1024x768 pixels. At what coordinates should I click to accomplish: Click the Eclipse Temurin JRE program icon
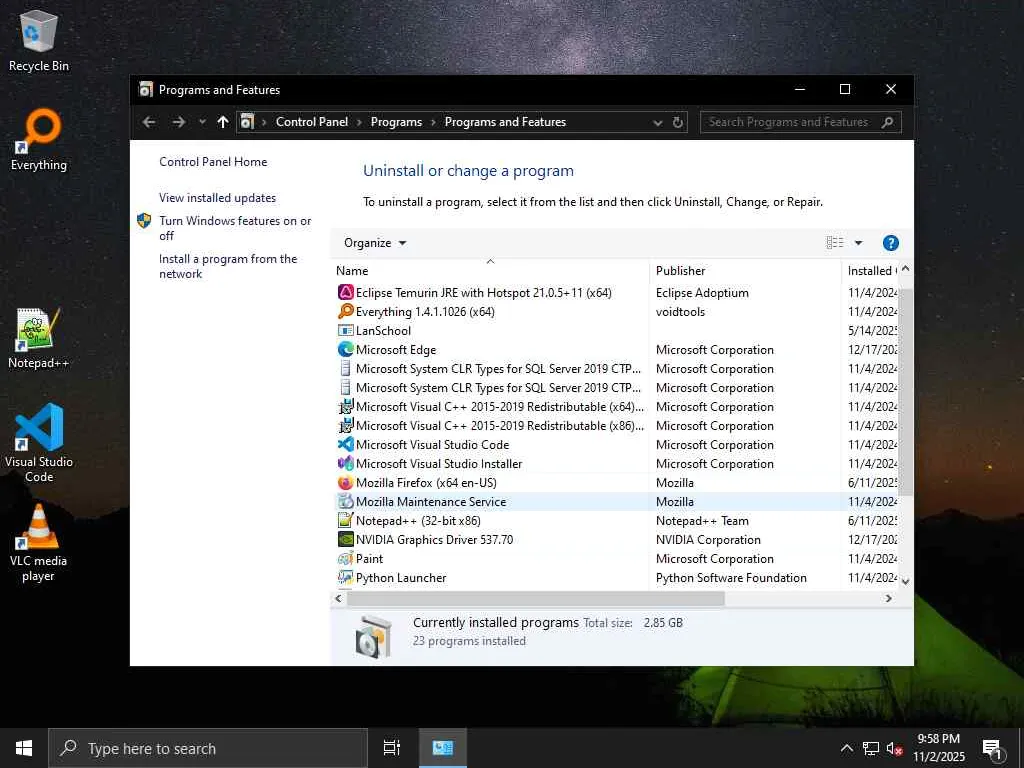click(x=345, y=293)
